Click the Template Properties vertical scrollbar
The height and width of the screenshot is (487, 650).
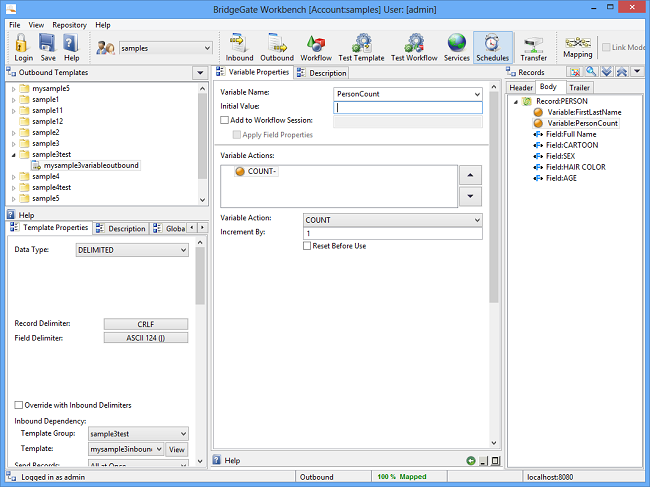coord(200,276)
